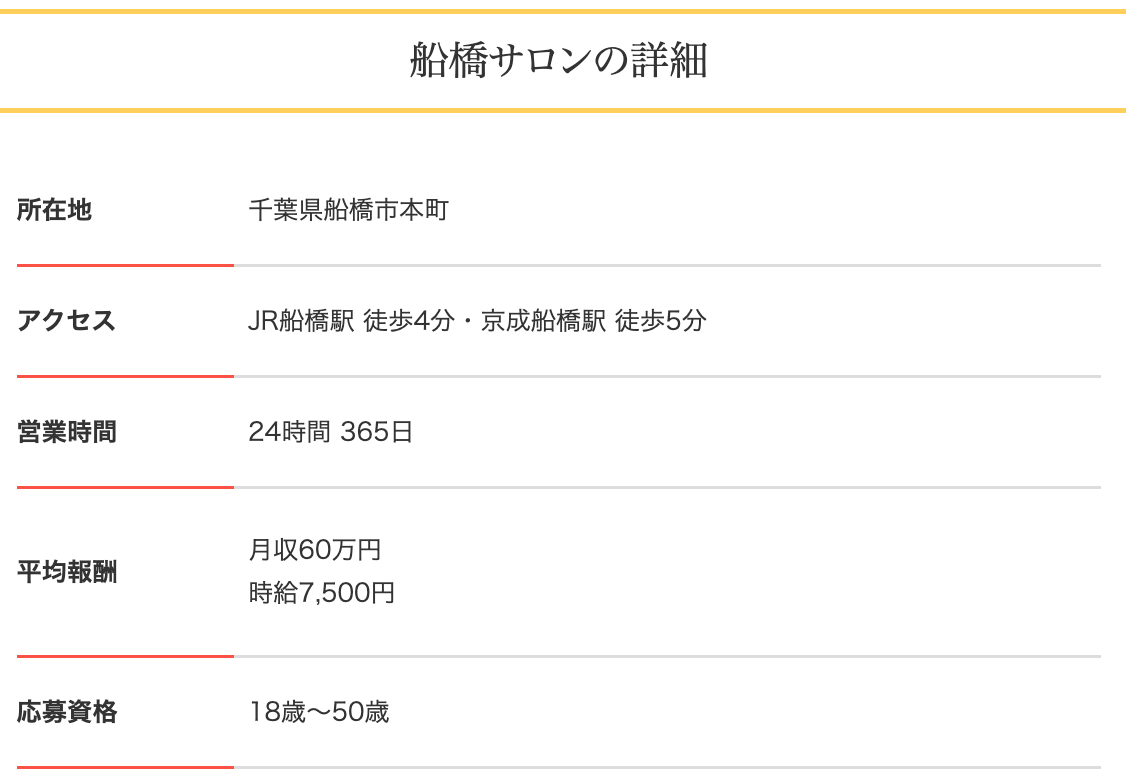Click the yellow line above the heading
This screenshot has height=780, width=1126.
coord(563,12)
